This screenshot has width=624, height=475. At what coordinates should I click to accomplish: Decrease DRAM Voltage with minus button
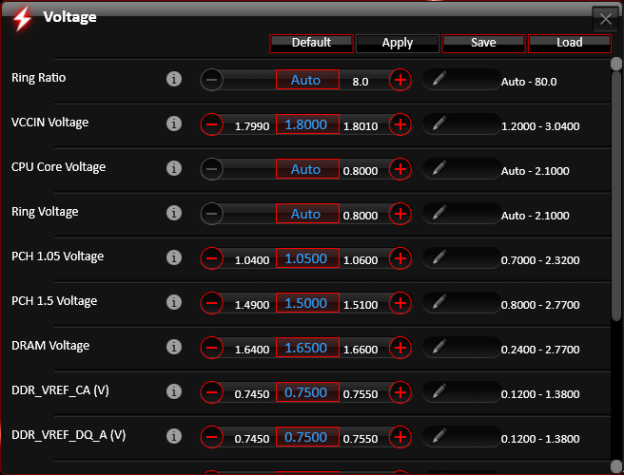[212, 348]
